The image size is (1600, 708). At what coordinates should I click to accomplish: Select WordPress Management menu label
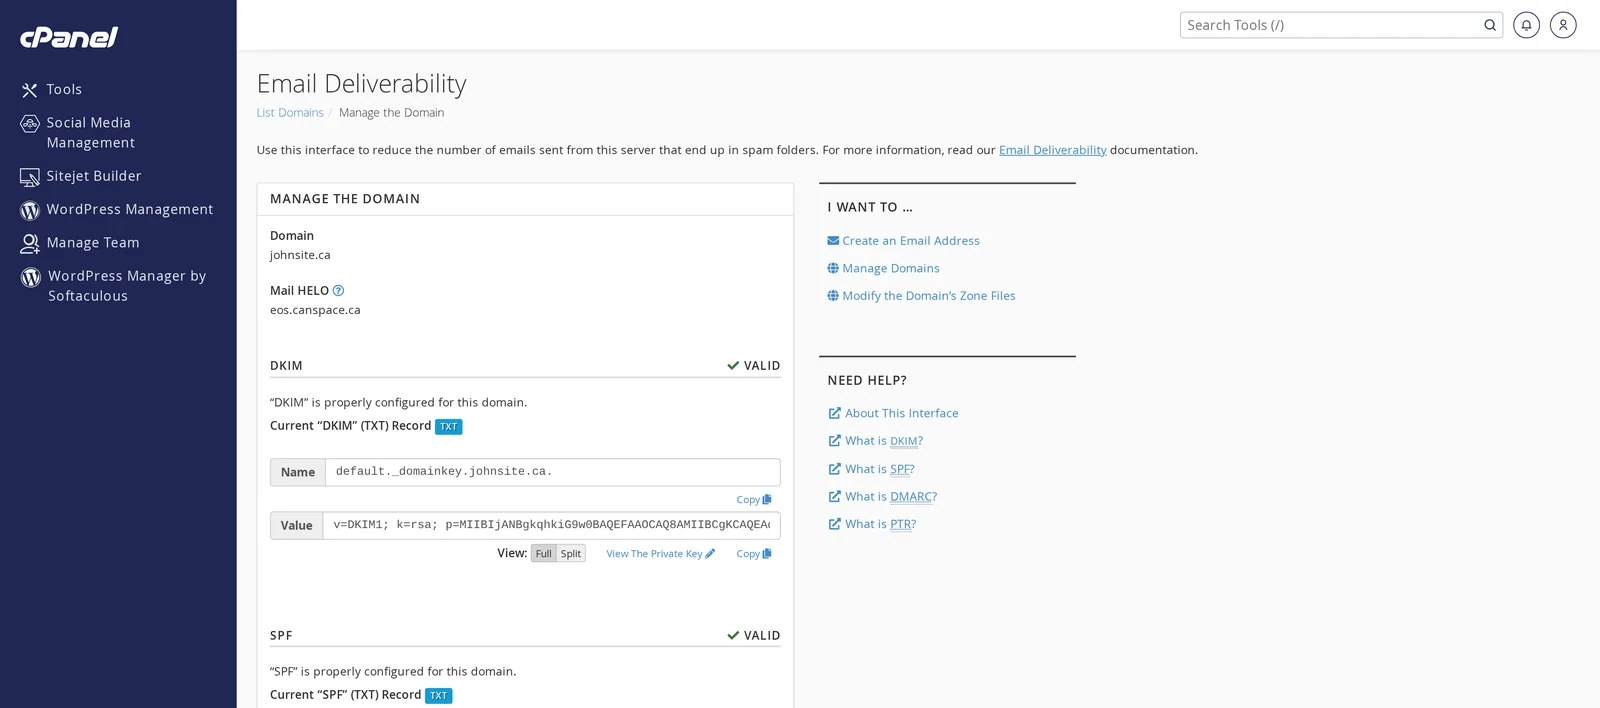click(x=130, y=210)
